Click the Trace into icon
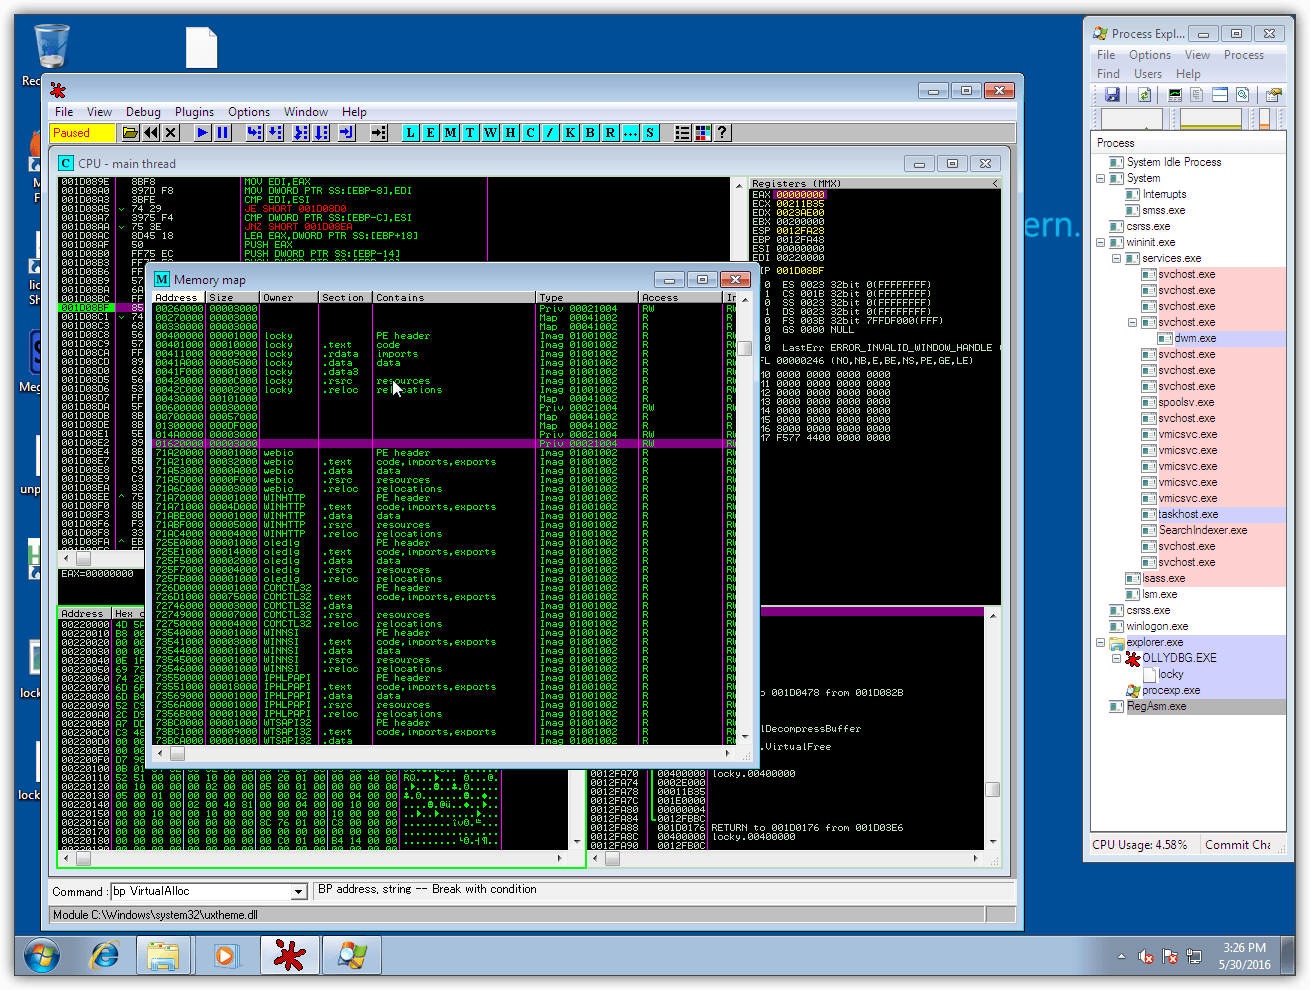Viewport: 1310px width, 990px height. [301, 132]
